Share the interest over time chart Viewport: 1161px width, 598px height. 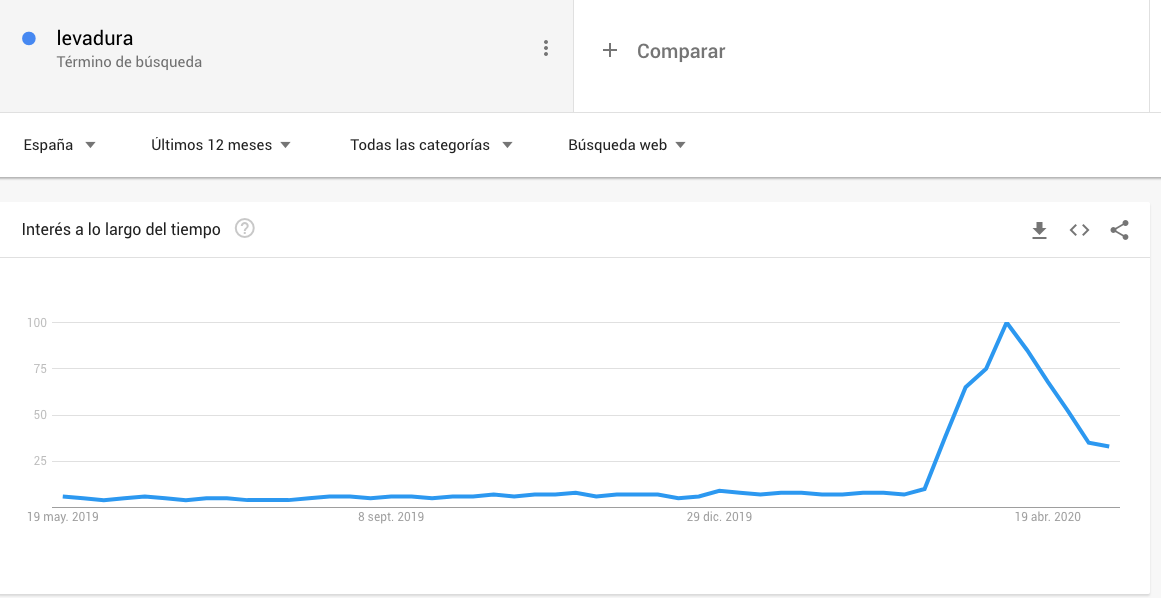pyautogui.click(x=1119, y=230)
